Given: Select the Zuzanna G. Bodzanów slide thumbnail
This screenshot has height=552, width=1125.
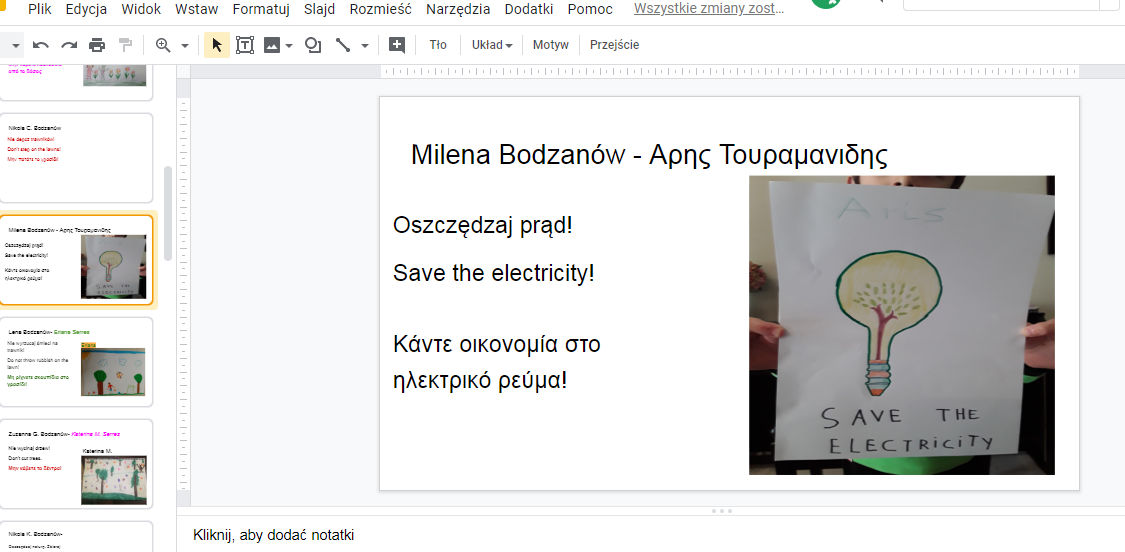Looking at the screenshot, I should tap(76, 464).
